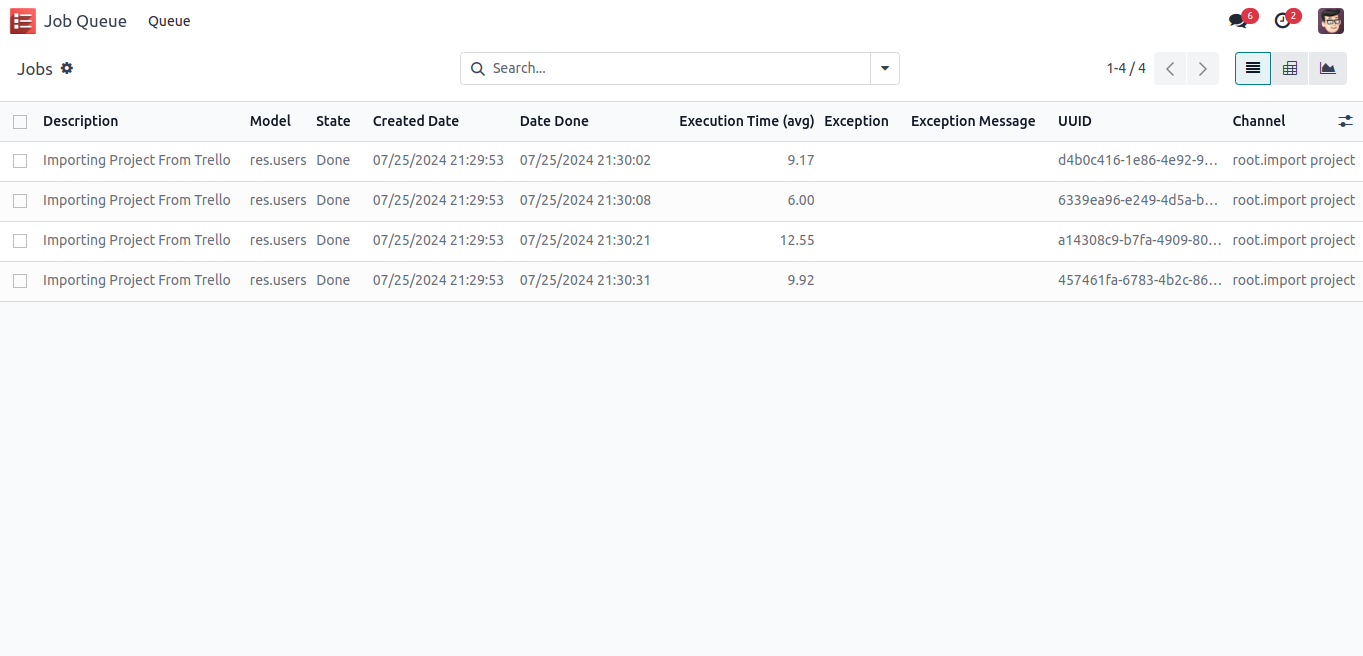Switch to the pivot table view
The width and height of the screenshot is (1363, 656).
[1290, 68]
